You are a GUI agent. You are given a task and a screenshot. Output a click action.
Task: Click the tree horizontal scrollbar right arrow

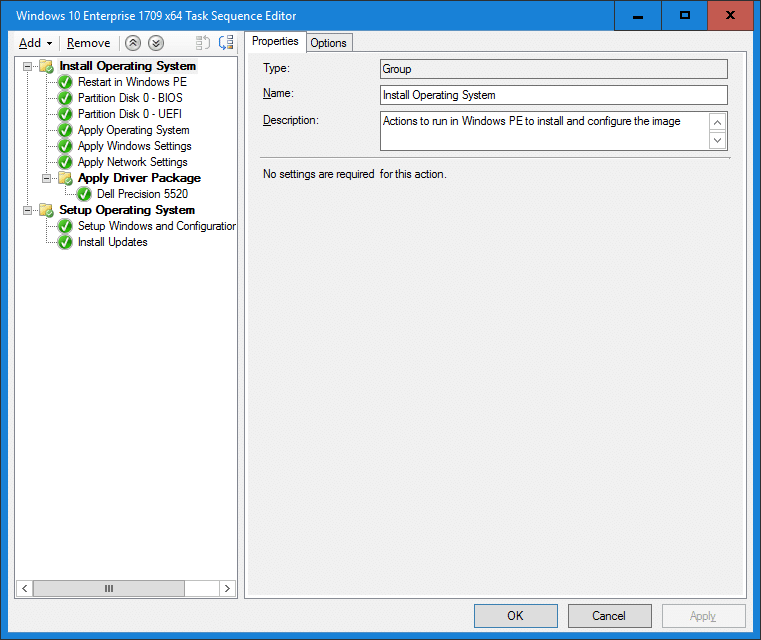click(227, 589)
